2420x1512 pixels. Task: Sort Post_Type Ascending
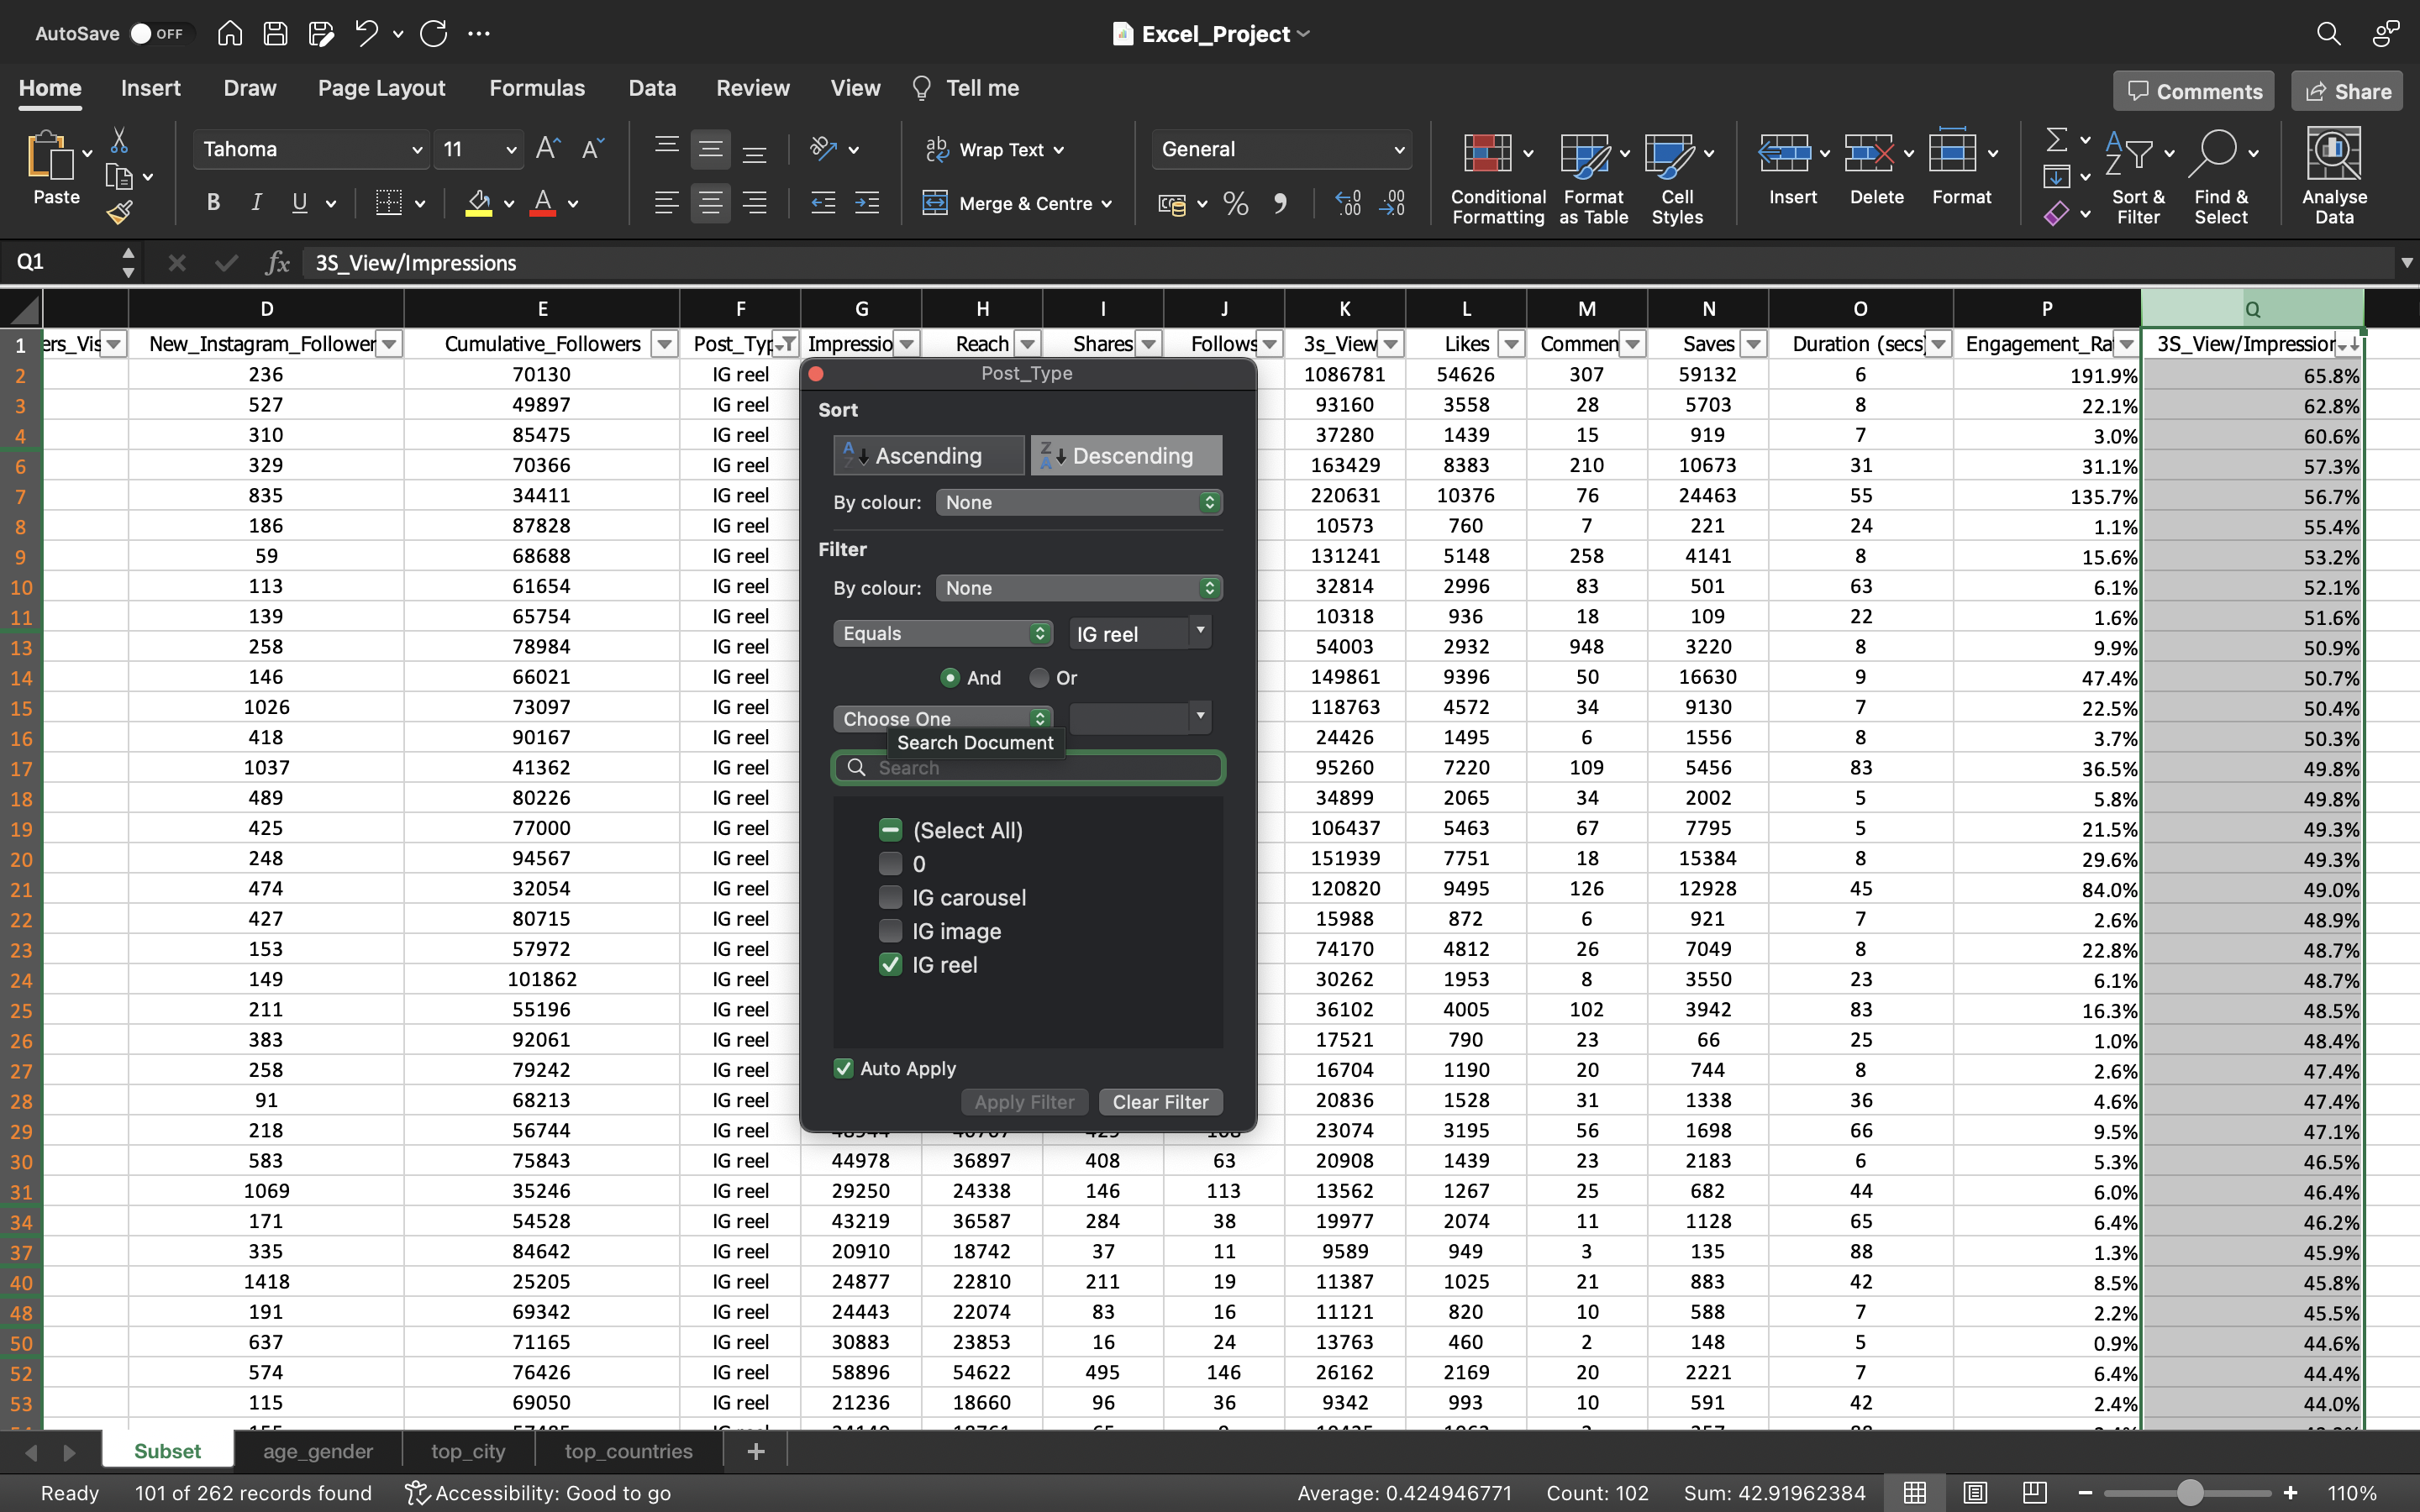tap(928, 455)
